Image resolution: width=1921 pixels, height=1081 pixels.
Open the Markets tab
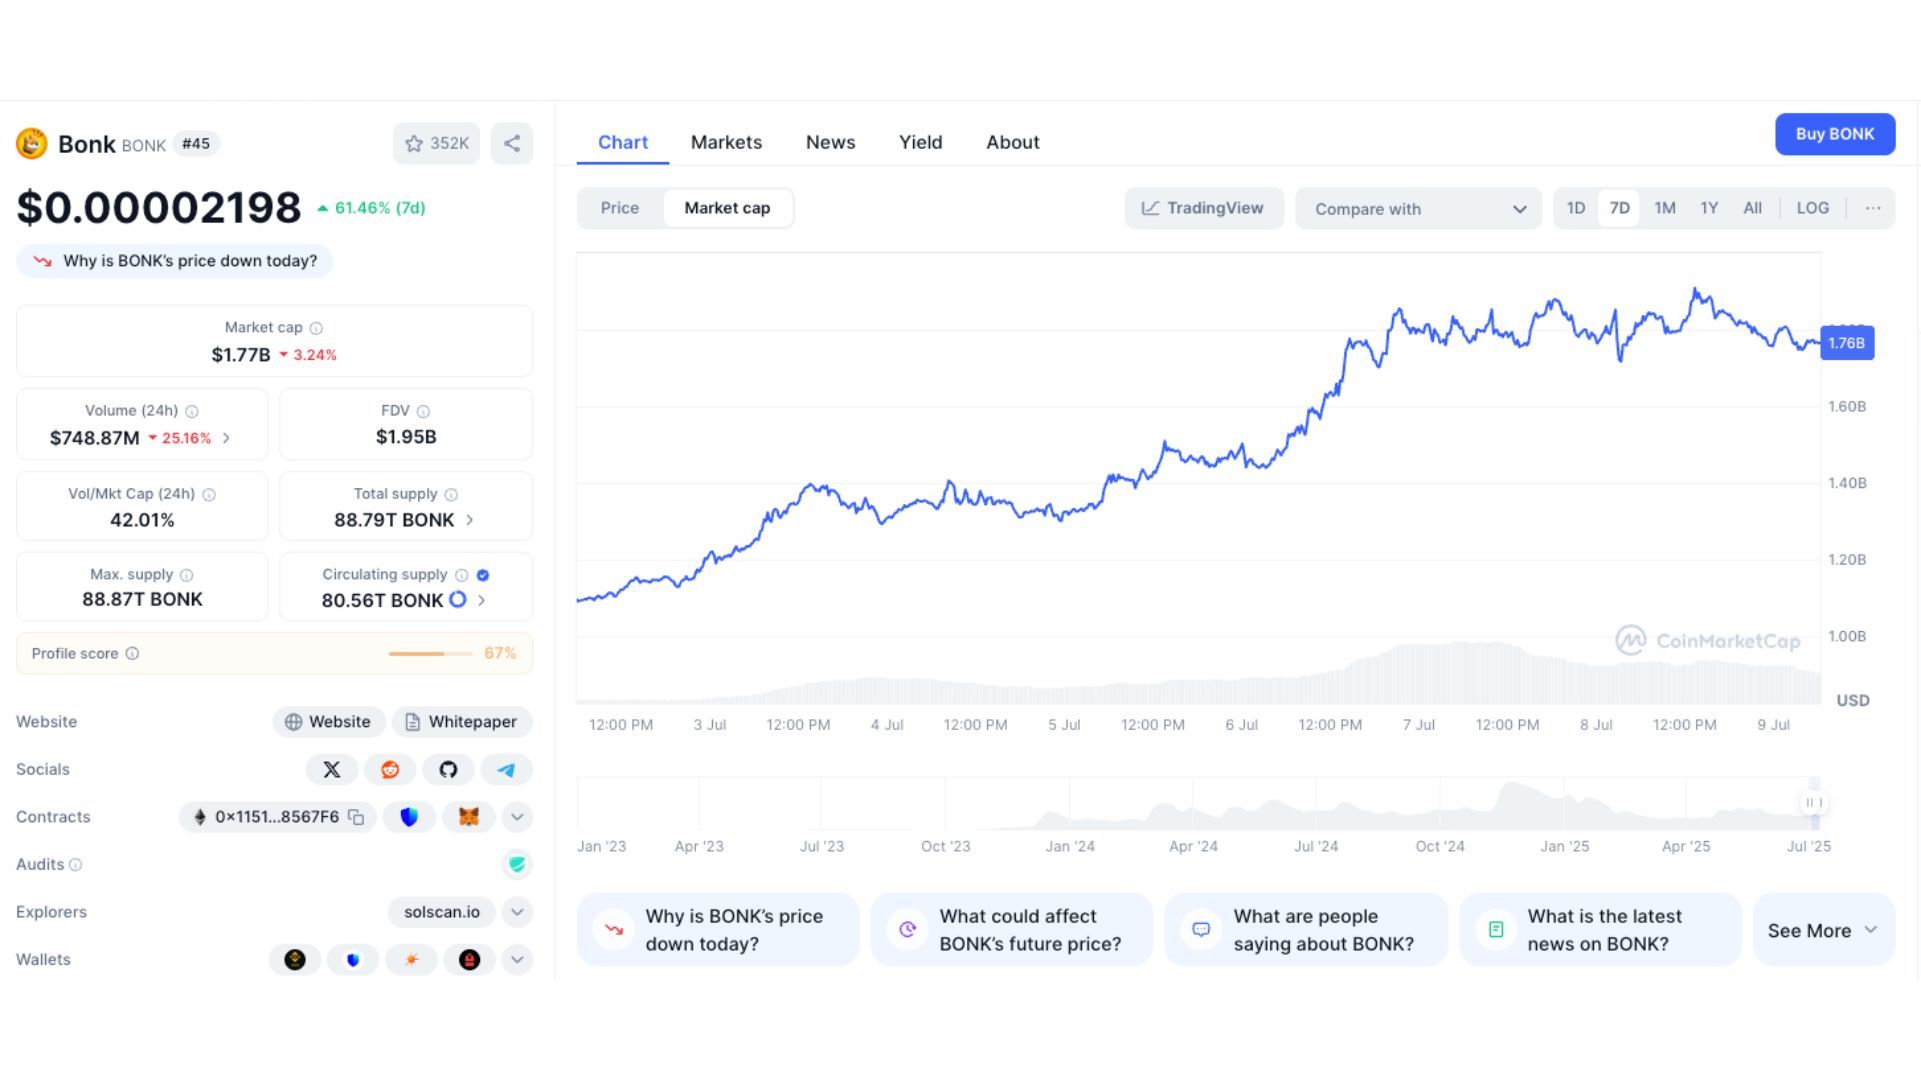[x=726, y=143]
